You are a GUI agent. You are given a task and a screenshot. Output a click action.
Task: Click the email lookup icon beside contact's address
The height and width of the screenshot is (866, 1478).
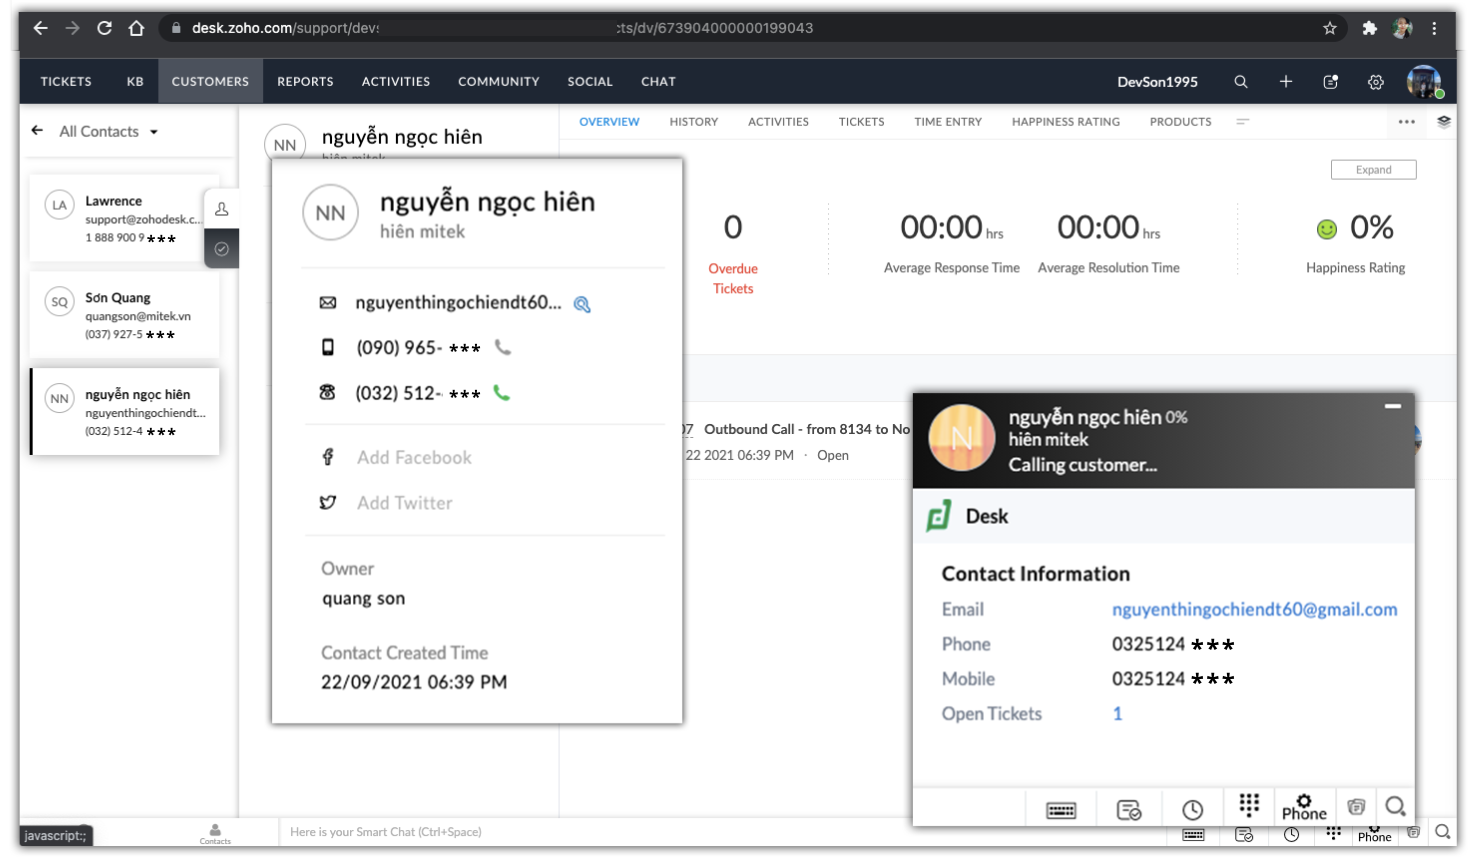[582, 304]
